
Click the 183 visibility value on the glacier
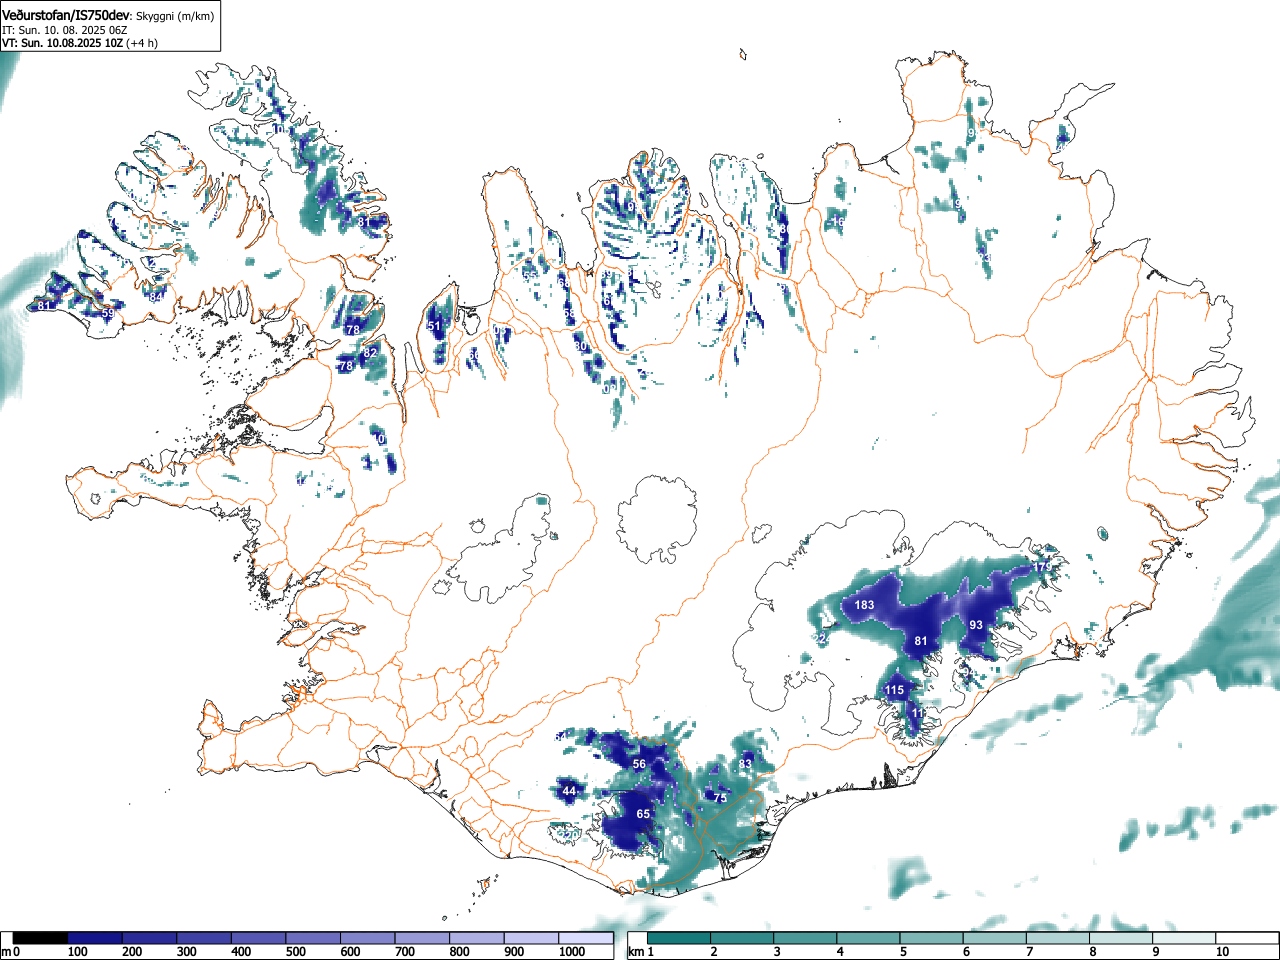864,605
